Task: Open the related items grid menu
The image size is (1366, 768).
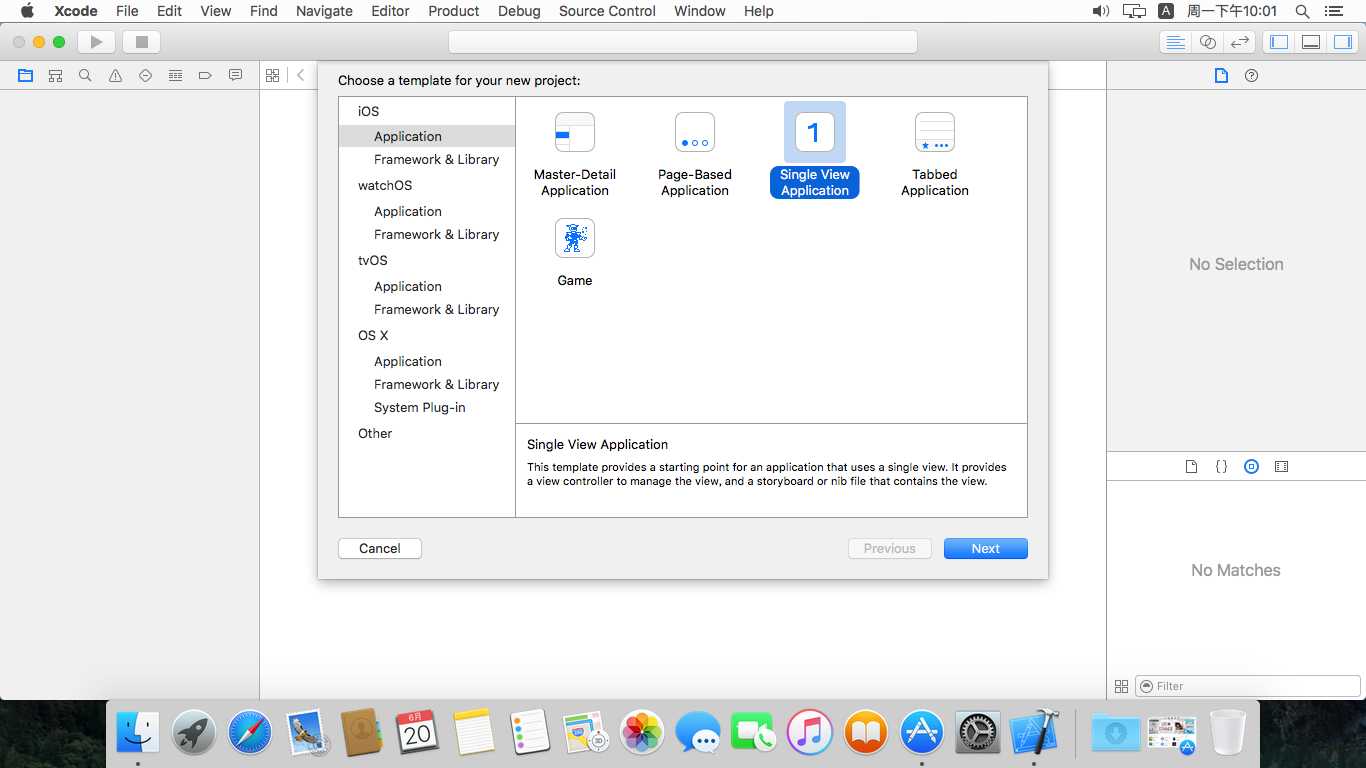Action: pyautogui.click(x=272, y=75)
